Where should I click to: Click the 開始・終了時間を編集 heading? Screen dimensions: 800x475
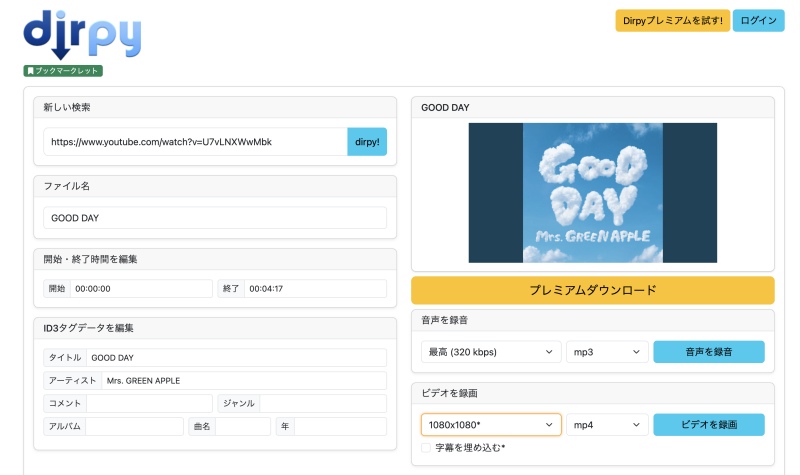point(90,259)
